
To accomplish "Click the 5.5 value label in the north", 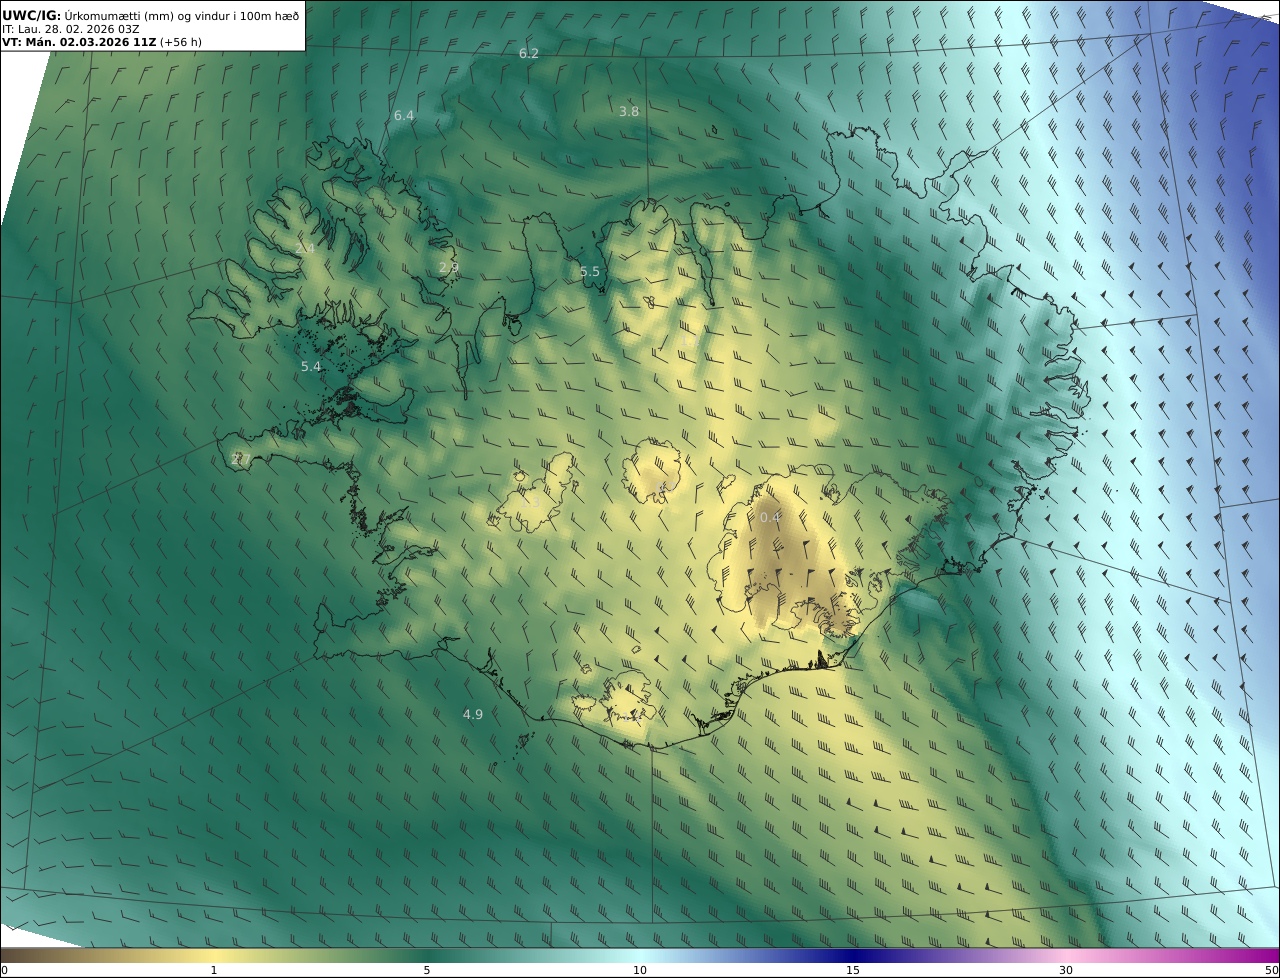I will (590, 272).
